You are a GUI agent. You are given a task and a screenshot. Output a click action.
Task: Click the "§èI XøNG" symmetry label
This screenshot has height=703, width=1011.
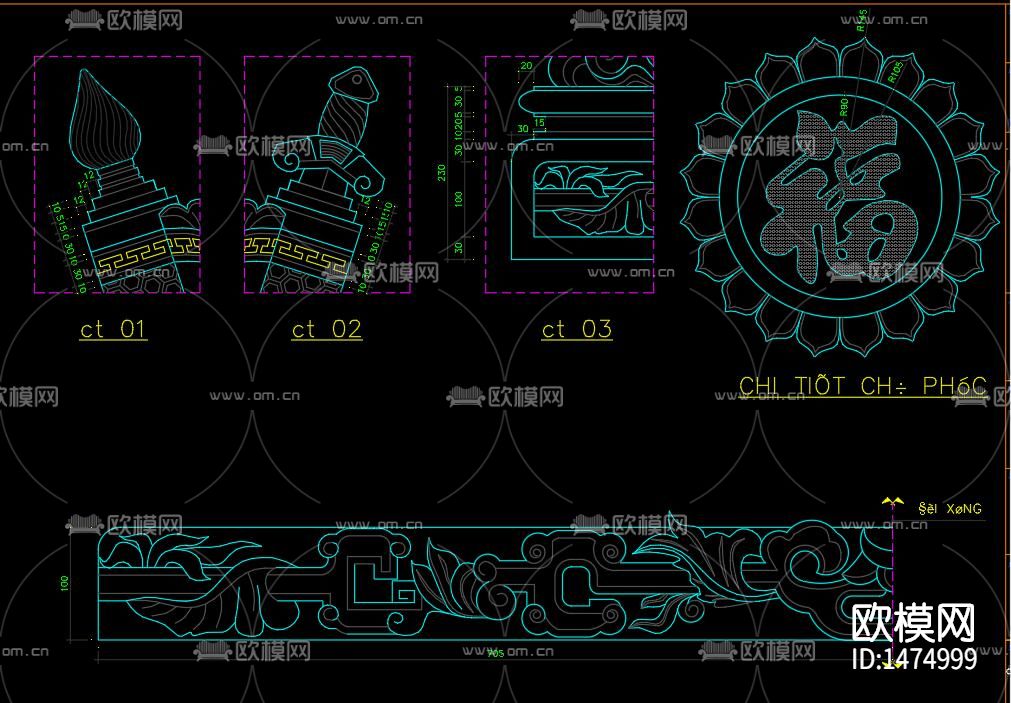pos(950,508)
